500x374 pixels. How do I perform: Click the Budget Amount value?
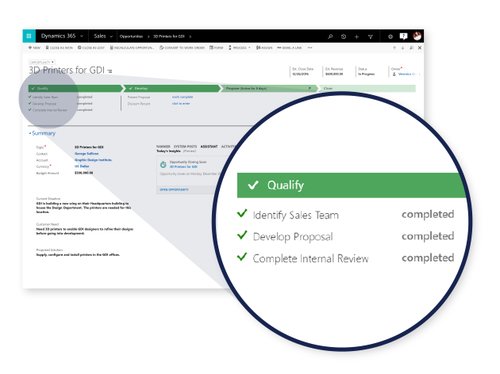click(84, 173)
